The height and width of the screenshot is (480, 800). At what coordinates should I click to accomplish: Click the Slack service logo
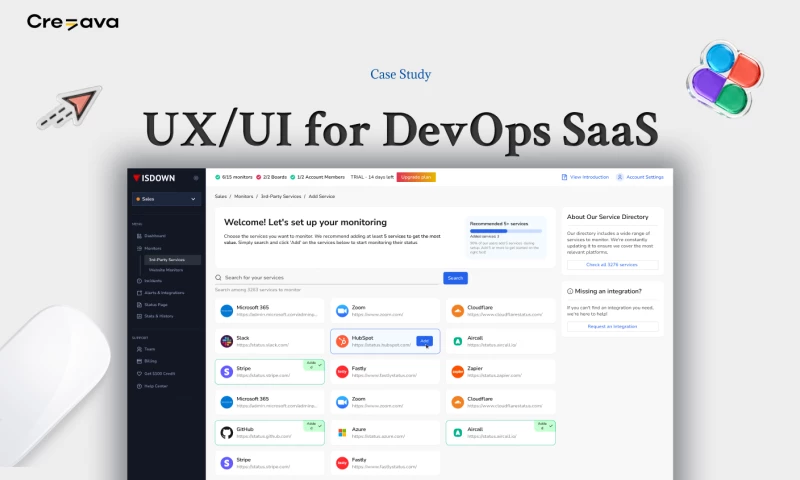pos(227,341)
